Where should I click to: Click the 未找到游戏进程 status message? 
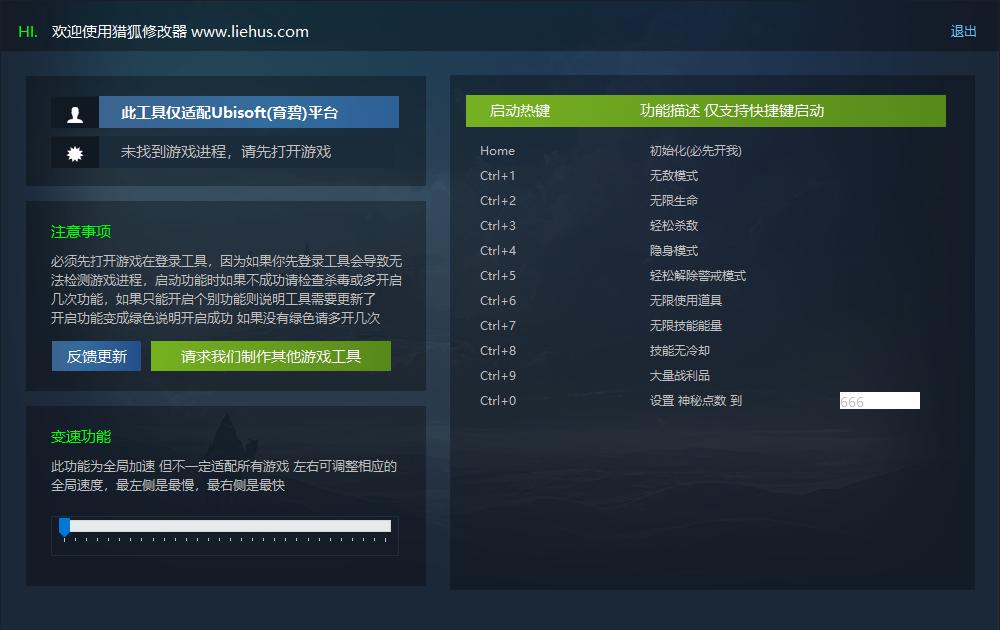point(226,152)
